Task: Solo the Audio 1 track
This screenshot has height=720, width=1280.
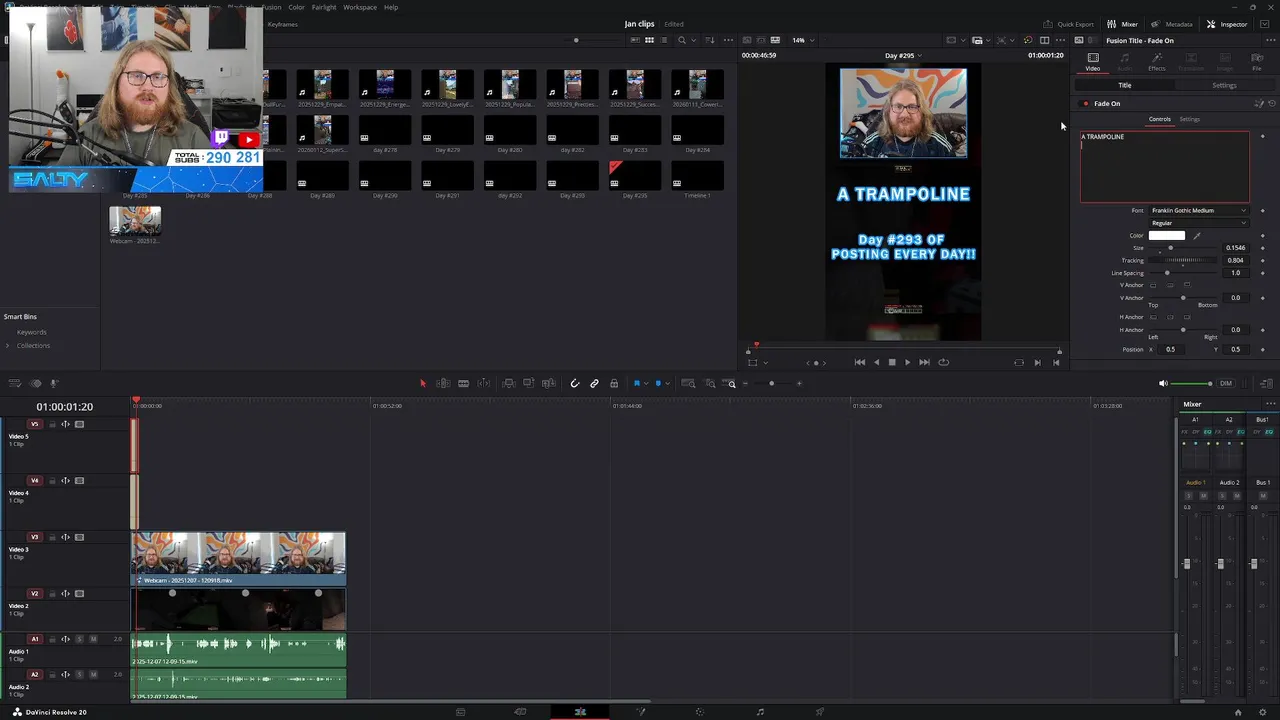Action: click(x=80, y=639)
